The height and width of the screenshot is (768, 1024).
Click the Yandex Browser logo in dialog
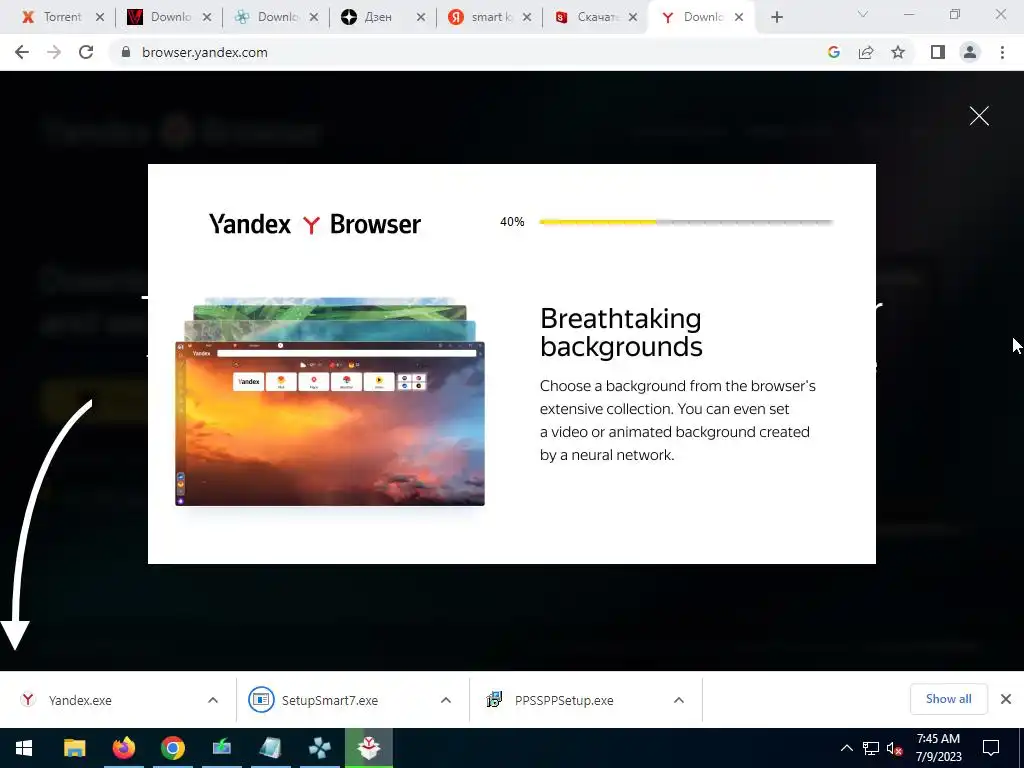[x=315, y=224]
